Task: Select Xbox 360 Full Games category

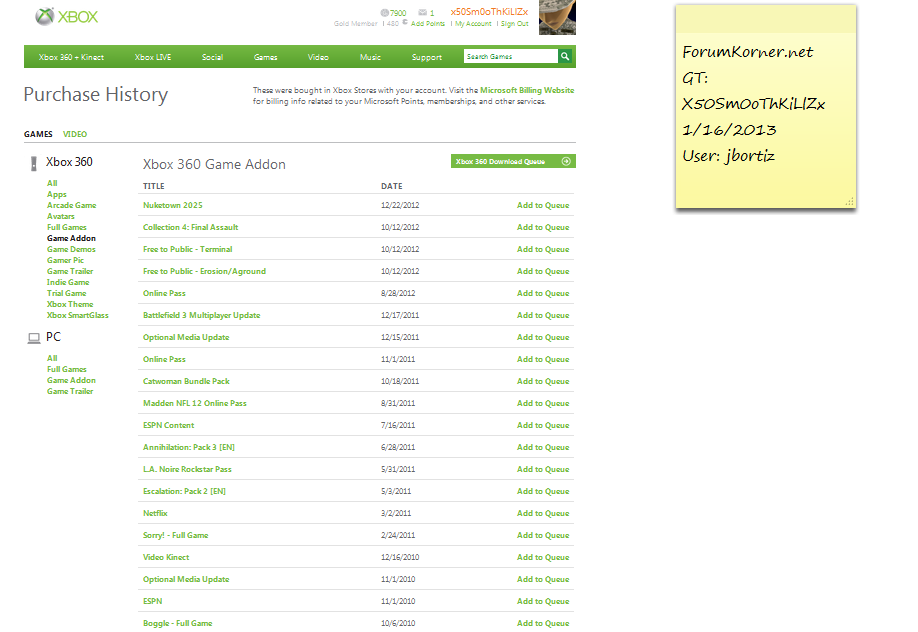Action: tap(67, 227)
